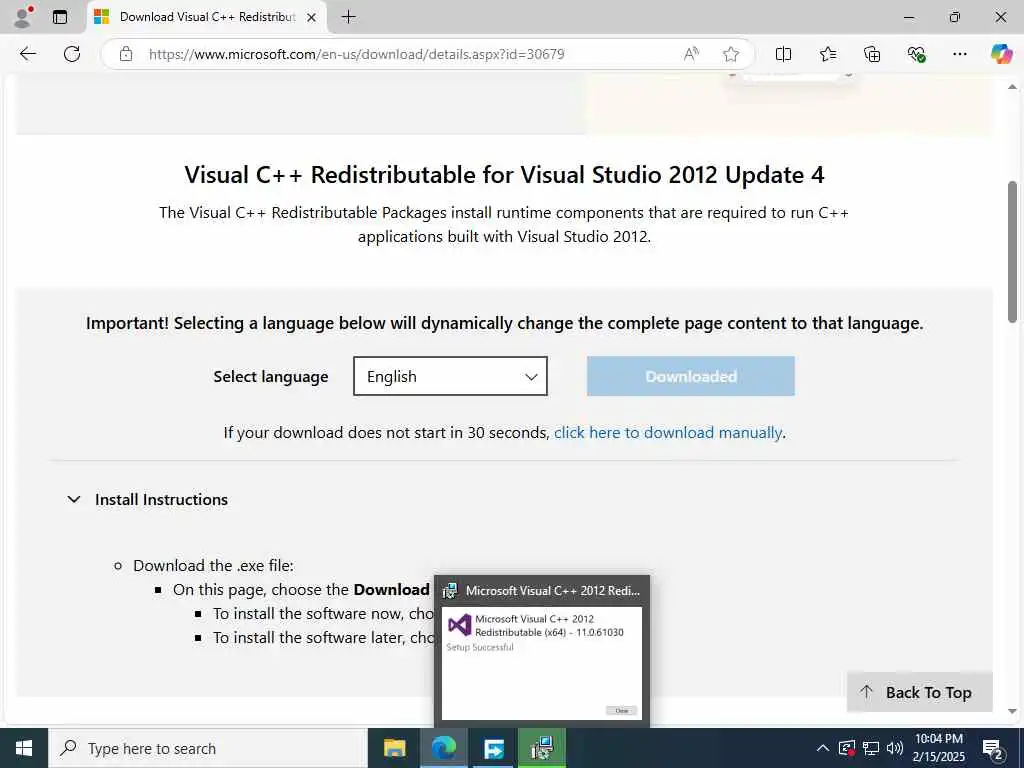Refresh the current page
This screenshot has height=768, width=1024.
click(x=72, y=54)
